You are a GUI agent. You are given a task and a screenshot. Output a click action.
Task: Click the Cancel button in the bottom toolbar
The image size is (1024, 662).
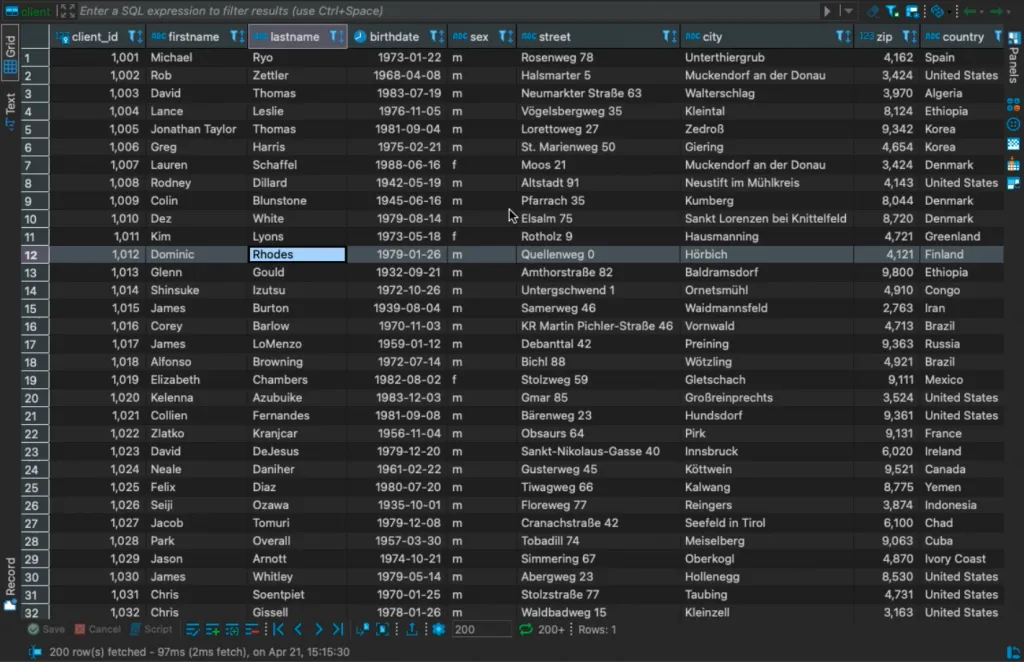(97, 629)
